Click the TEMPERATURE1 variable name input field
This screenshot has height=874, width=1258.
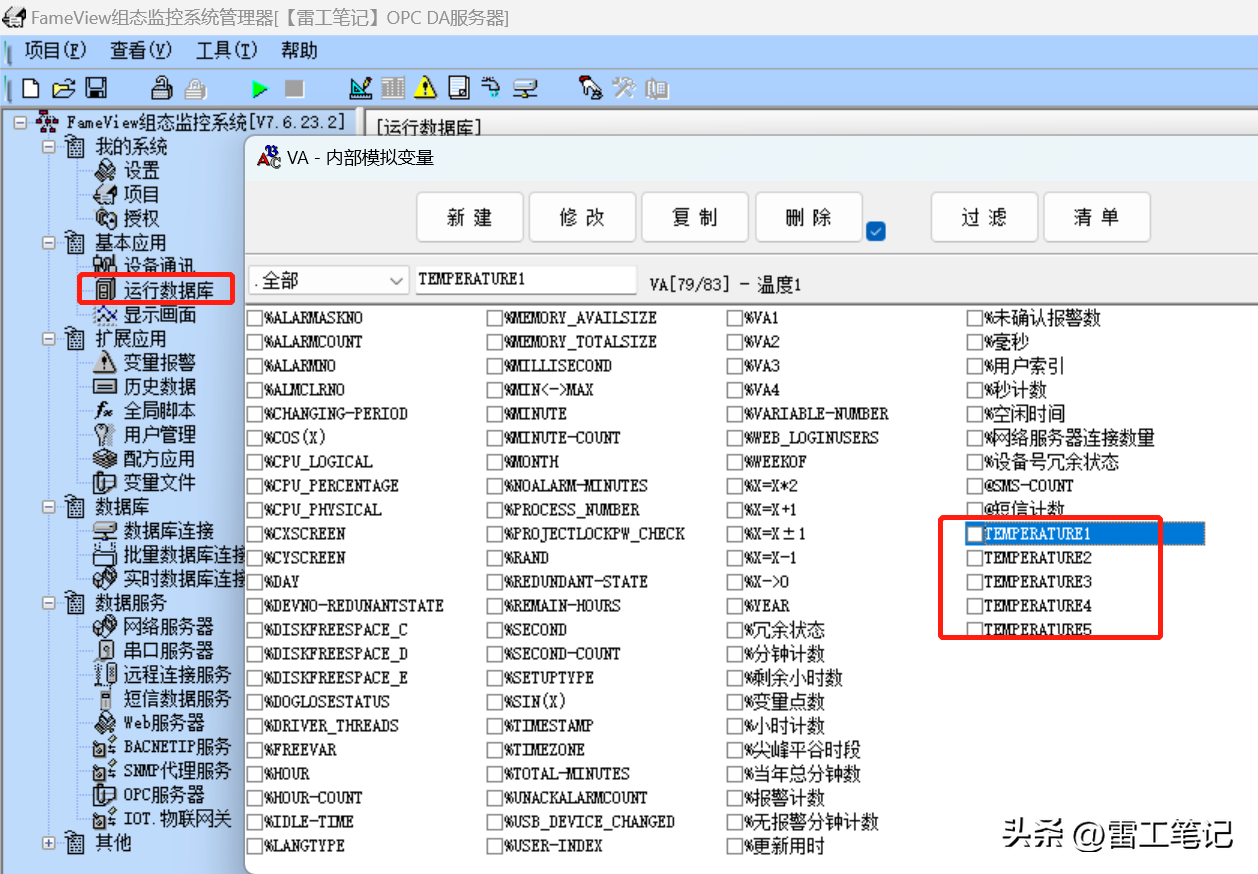(x=525, y=280)
